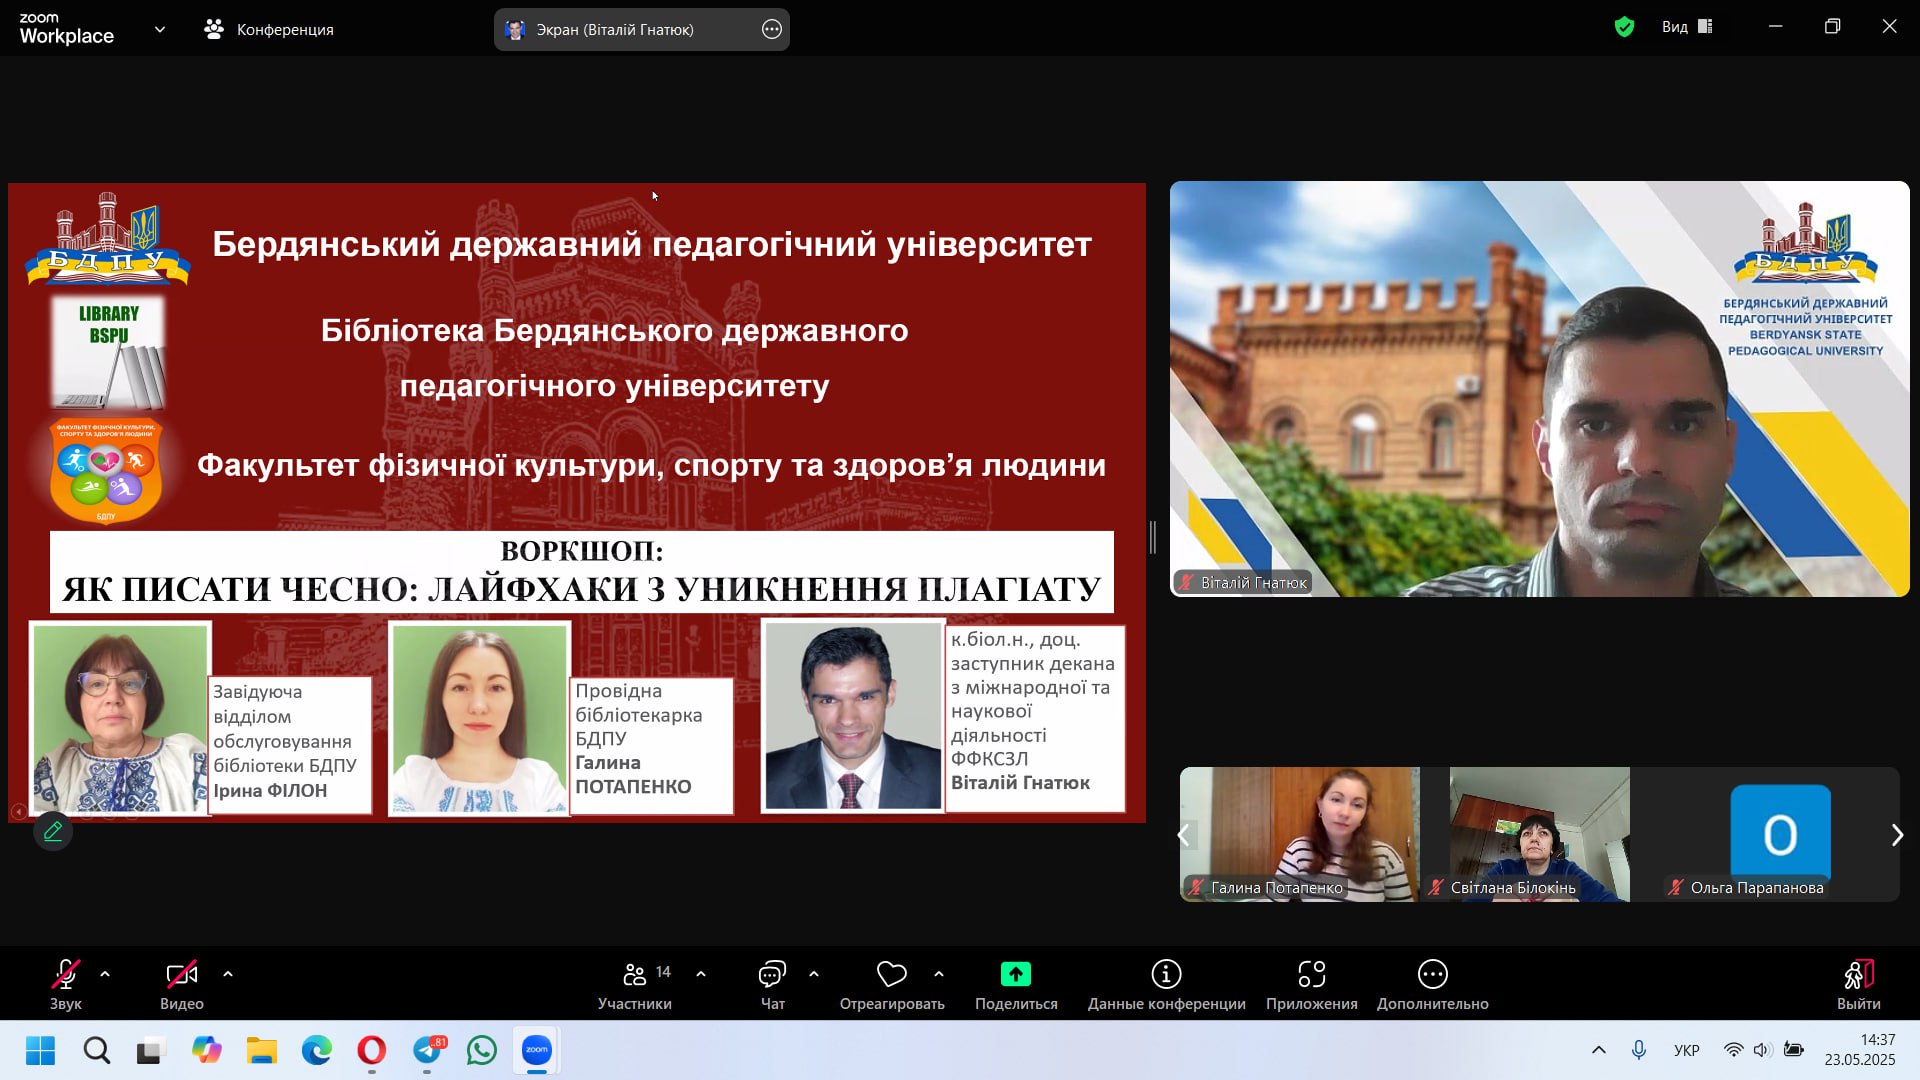Open Zoom Workplace dropdown chevron

click(x=160, y=30)
